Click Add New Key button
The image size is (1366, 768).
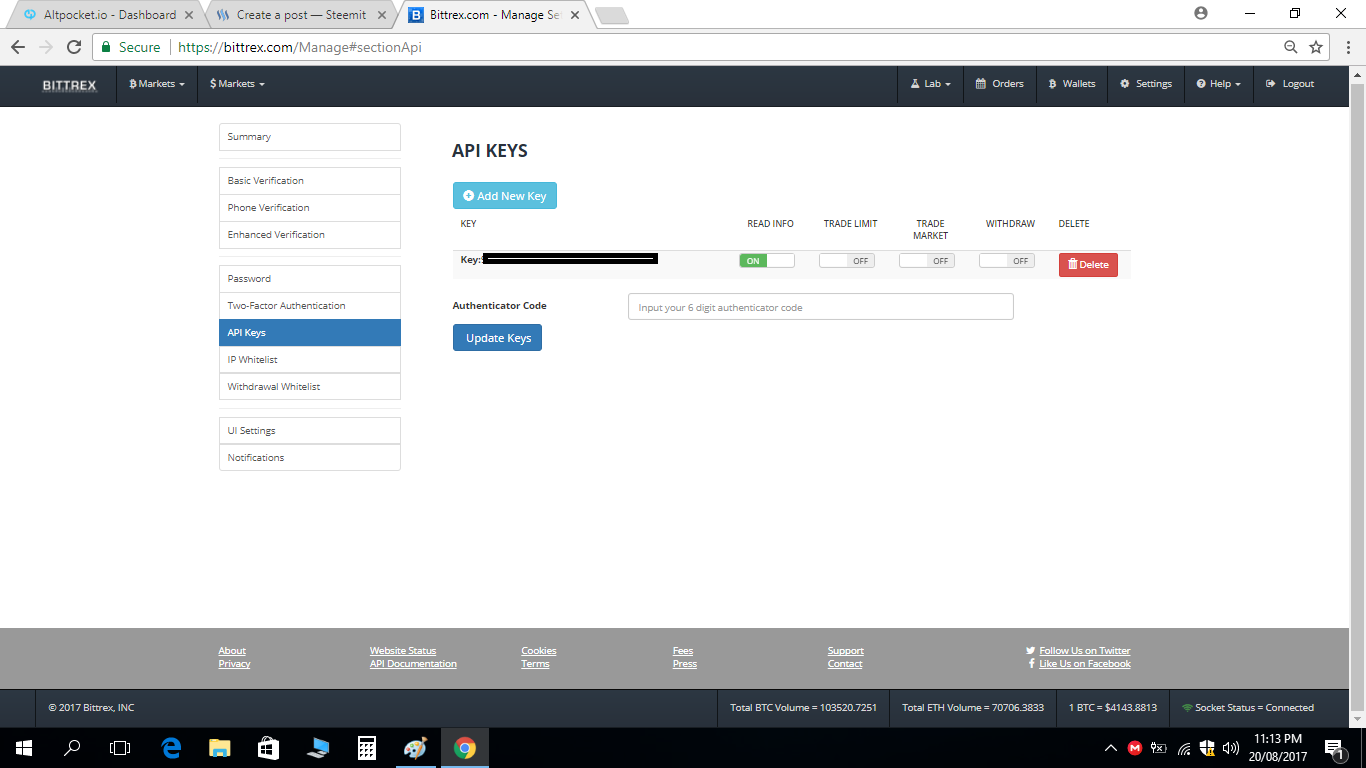coord(505,196)
